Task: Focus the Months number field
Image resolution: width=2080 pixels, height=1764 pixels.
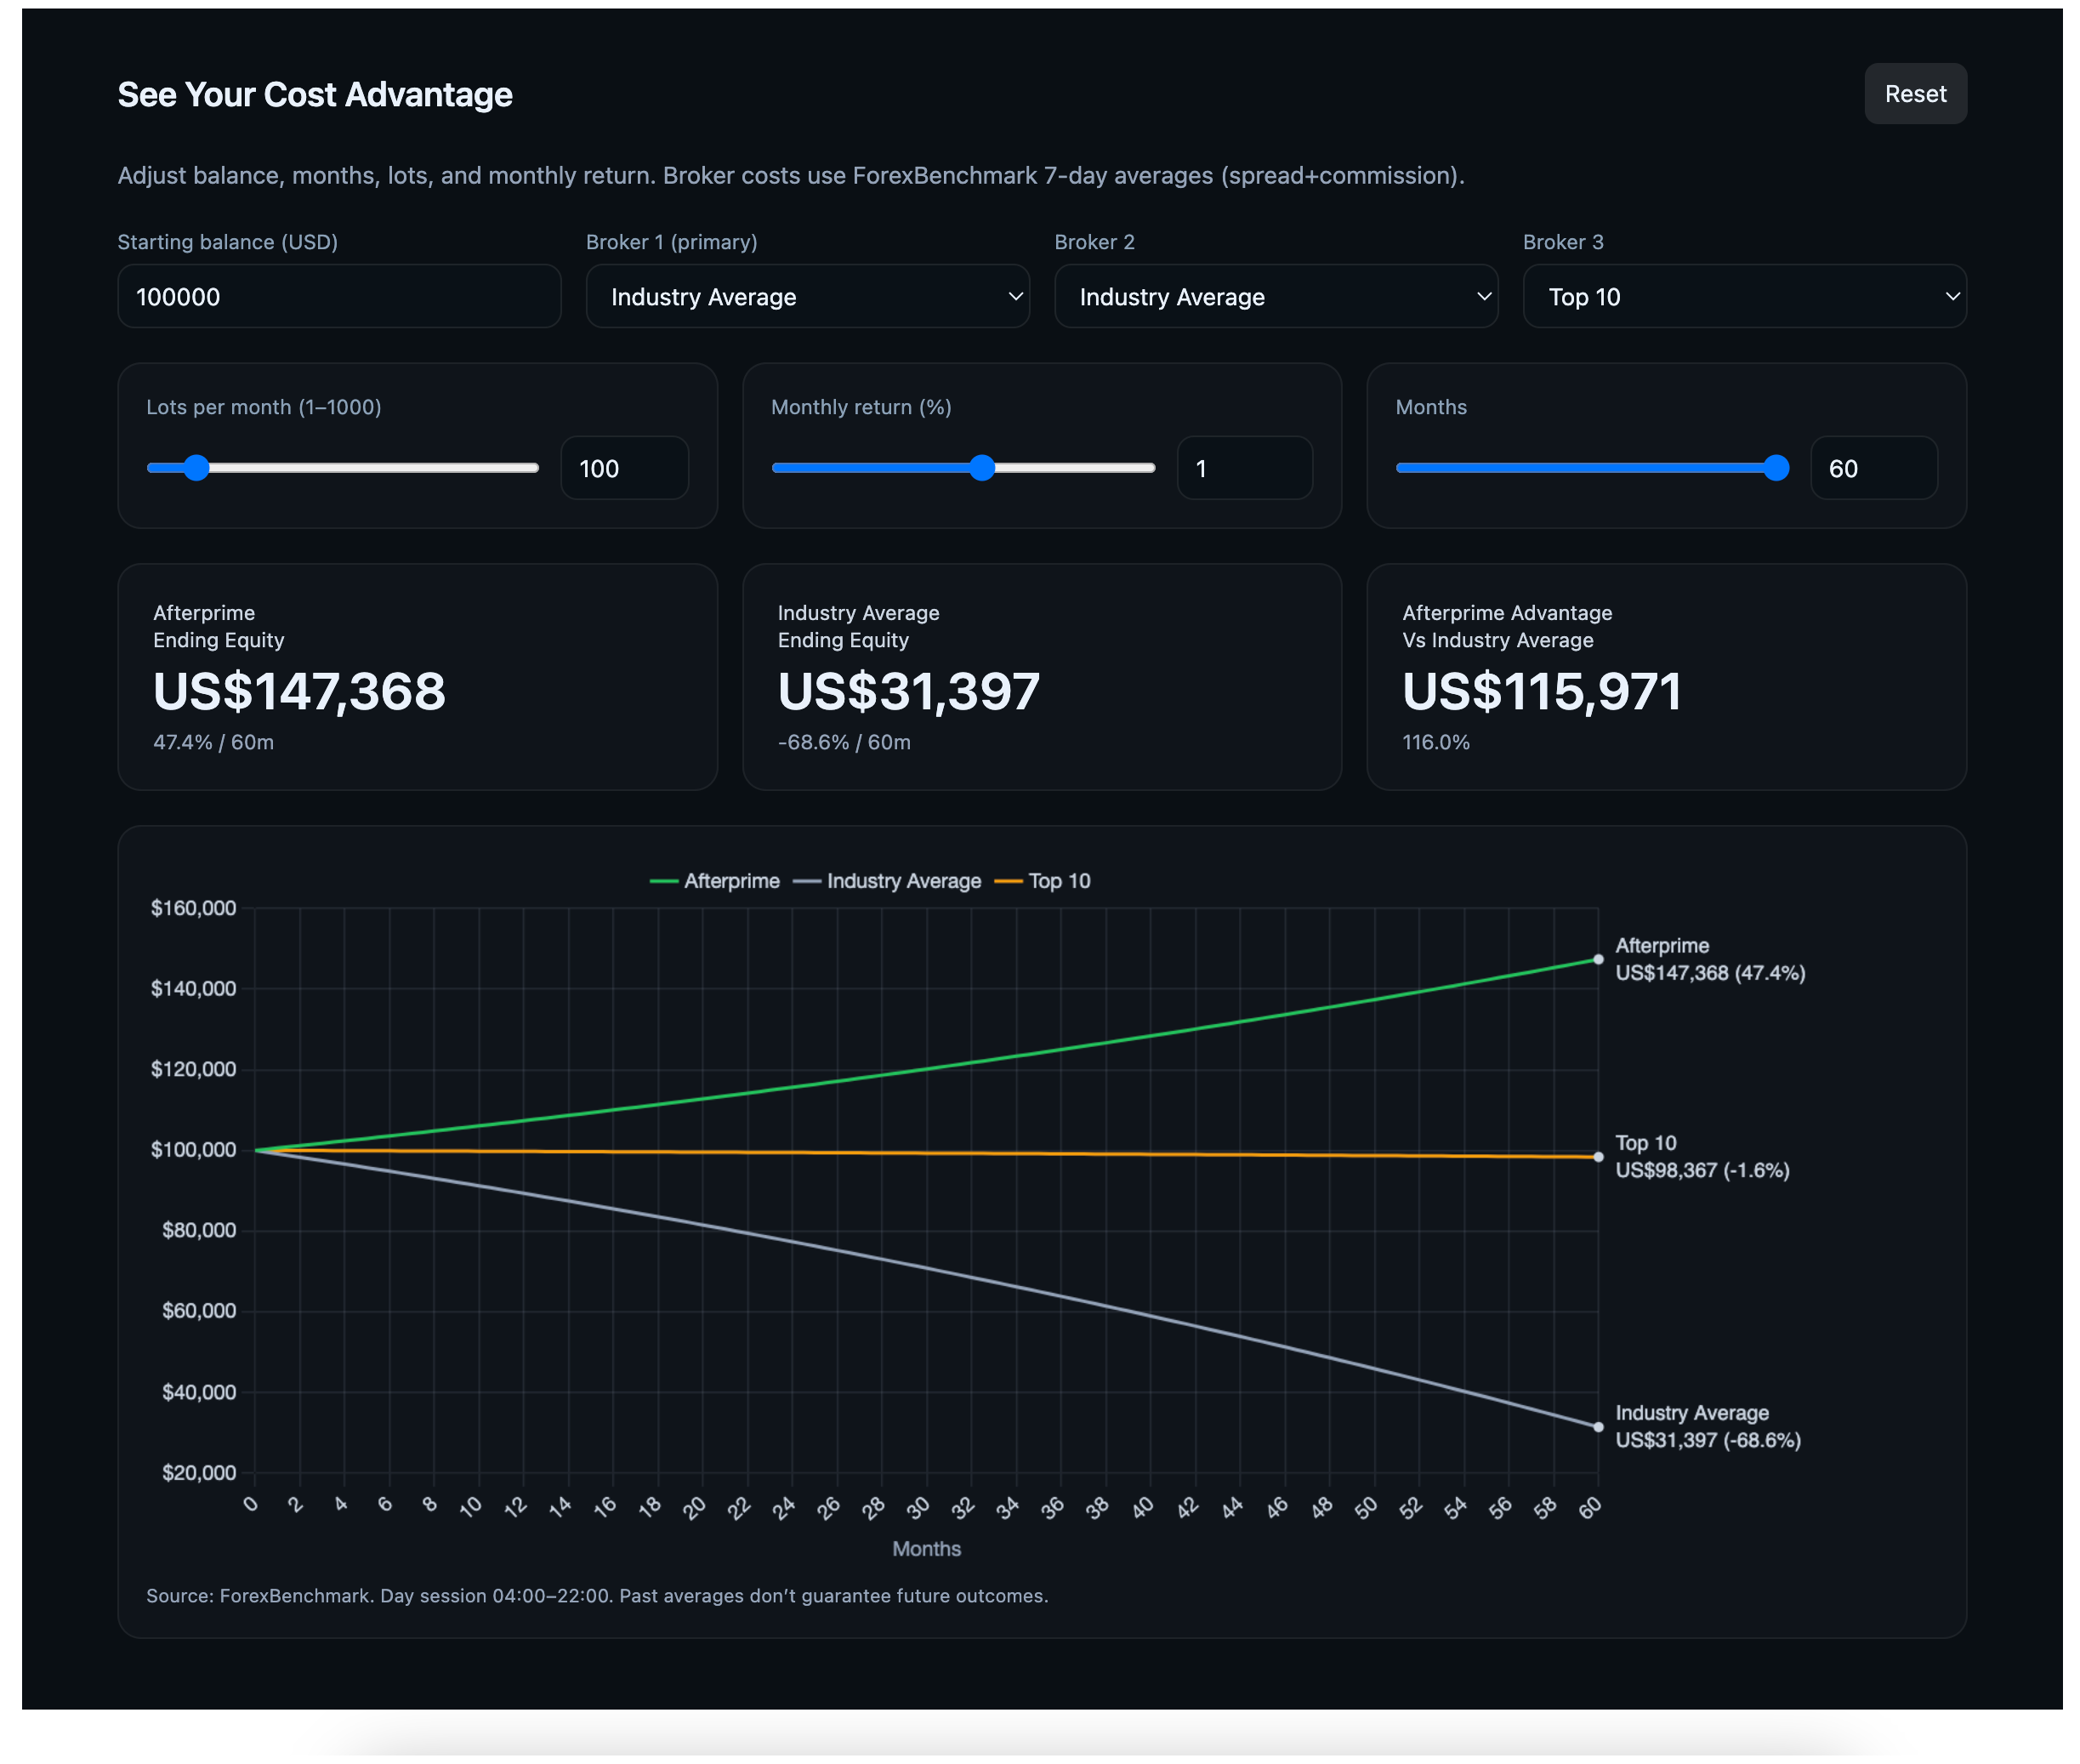Action: tap(1873, 468)
